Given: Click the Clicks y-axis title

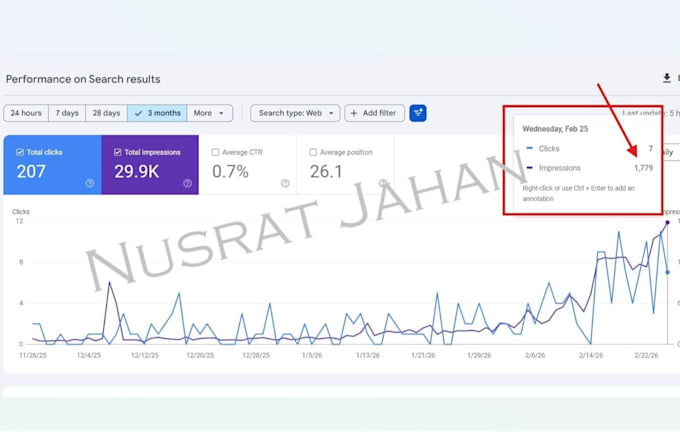Looking at the screenshot, I should coord(21,212).
